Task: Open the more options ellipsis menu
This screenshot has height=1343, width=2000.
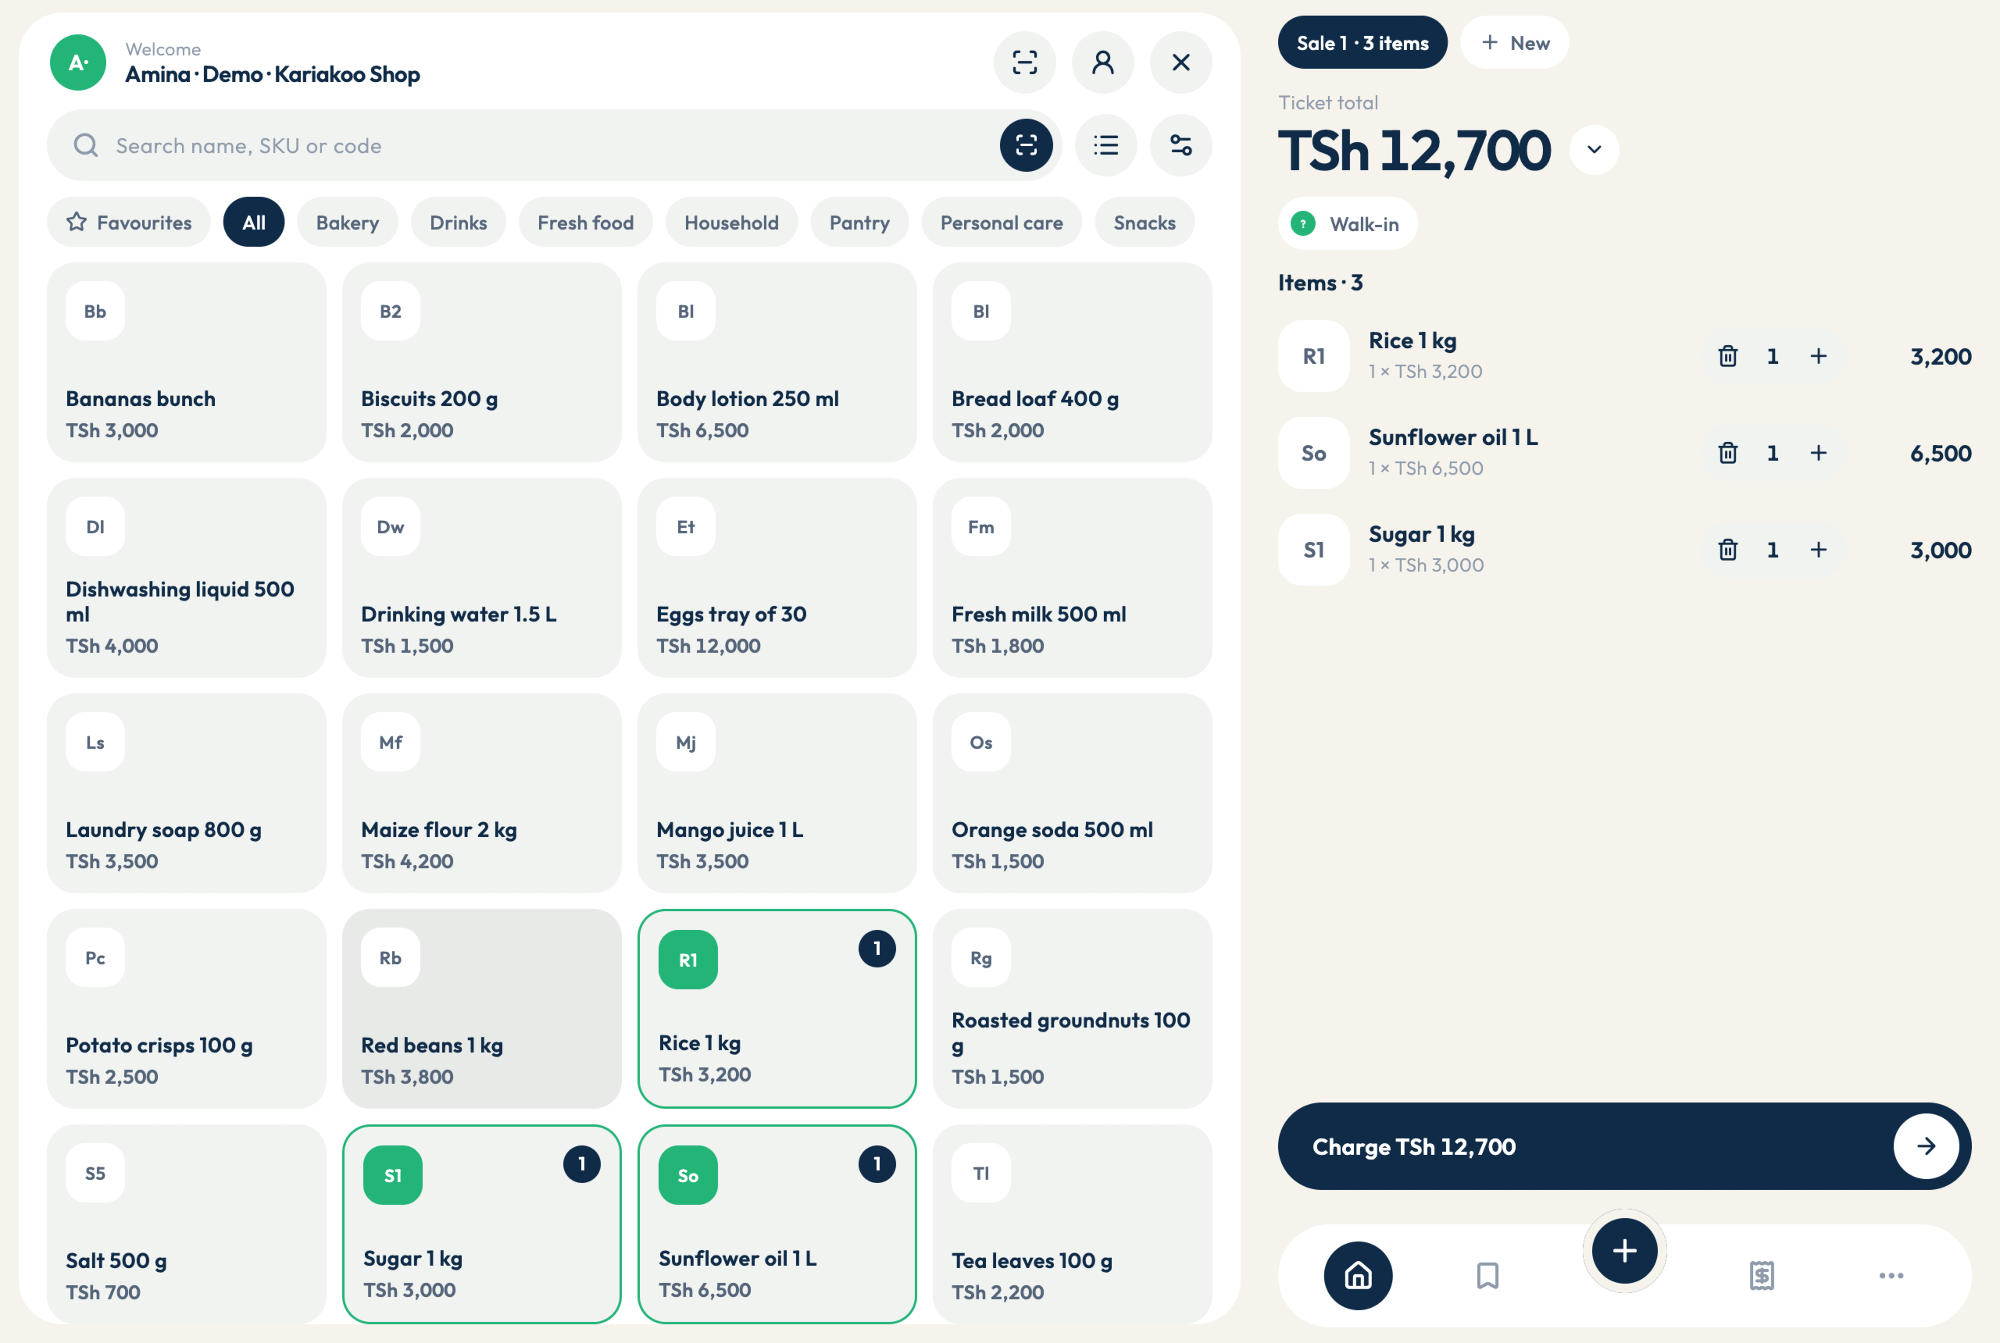Action: click(x=1891, y=1276)
